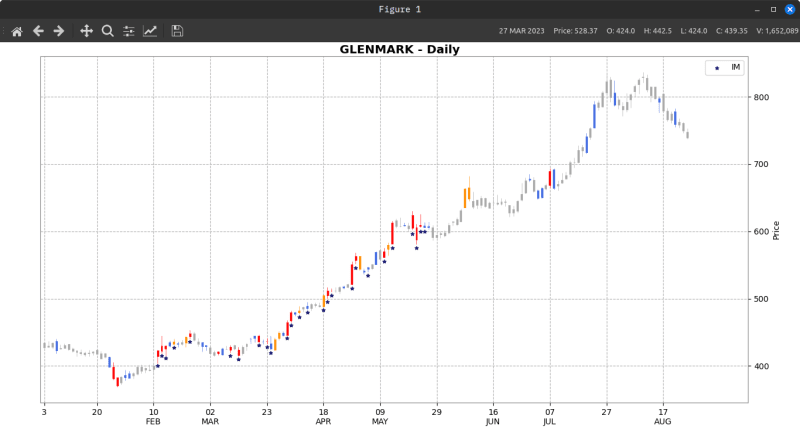Click the 02 MAR date label
The width and height of the screenshot is (800, 429).
(210, 417)
